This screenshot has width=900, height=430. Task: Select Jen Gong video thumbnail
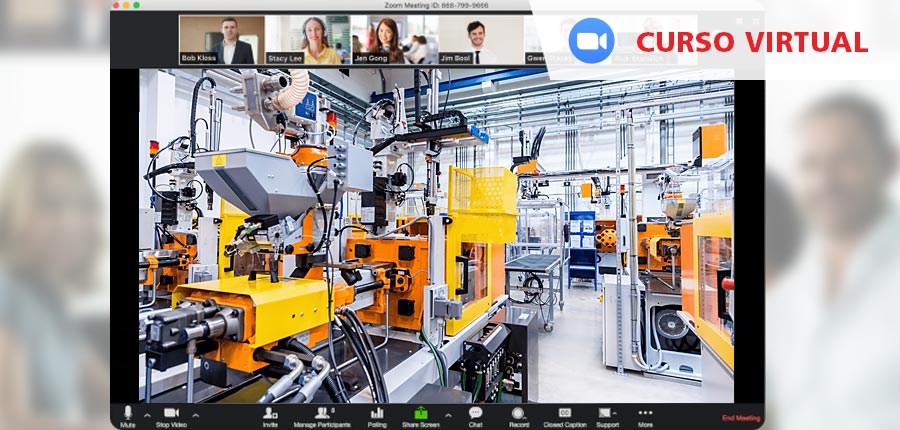coord(394,40)
